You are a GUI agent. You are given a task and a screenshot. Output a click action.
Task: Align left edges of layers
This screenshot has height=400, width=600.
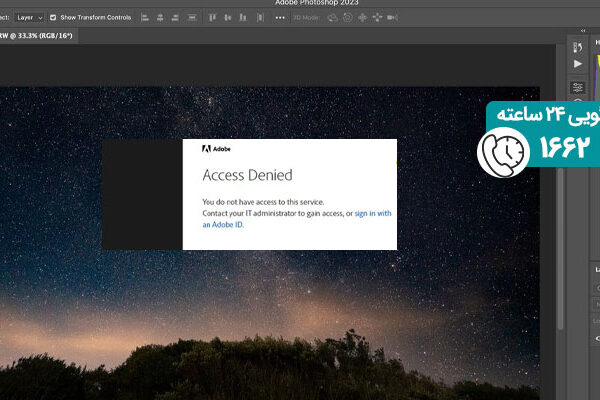pyautogui.click(x=145, y=18)
